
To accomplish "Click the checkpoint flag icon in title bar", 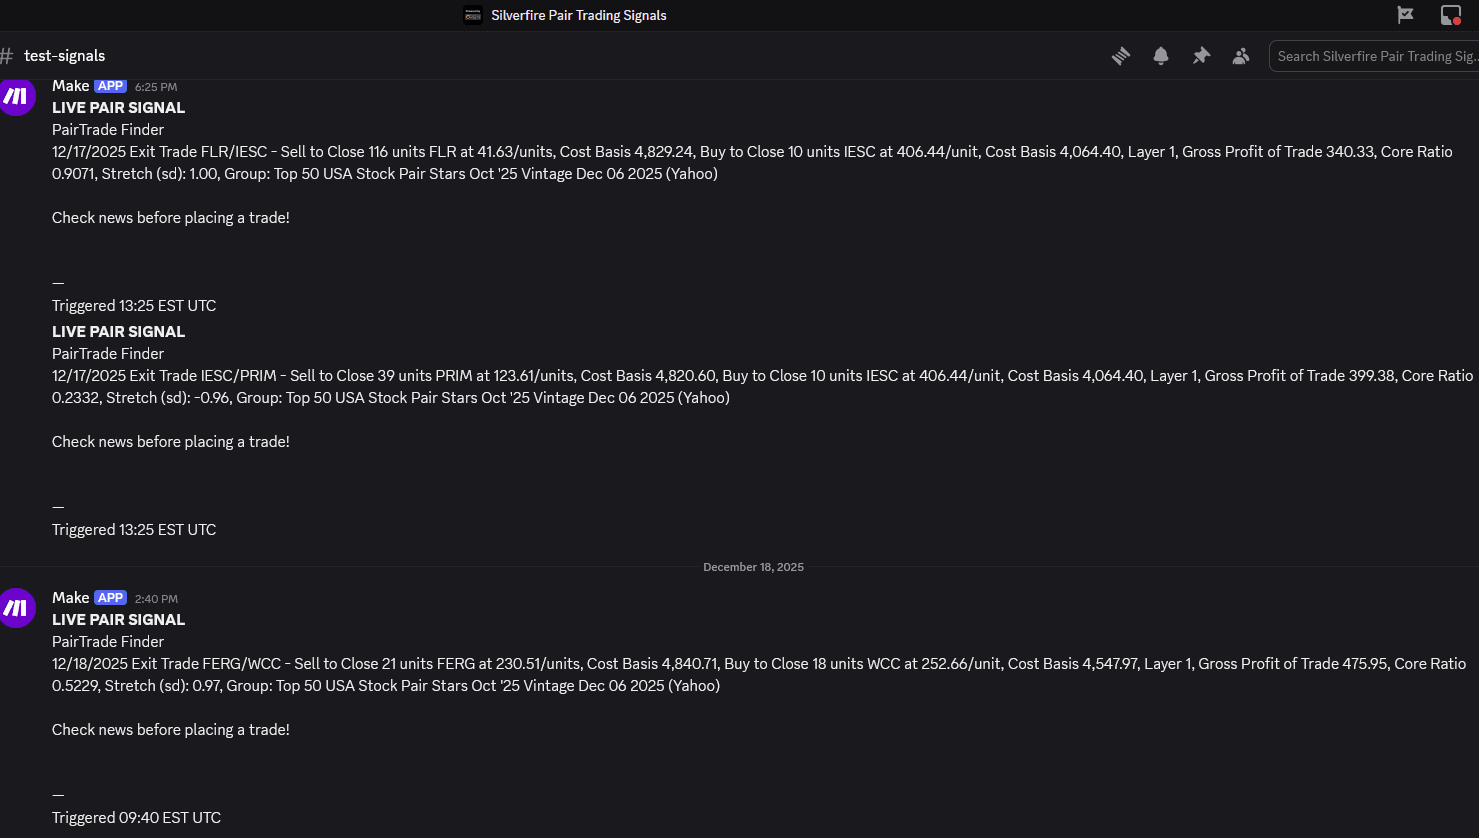I will (1405, 15).
